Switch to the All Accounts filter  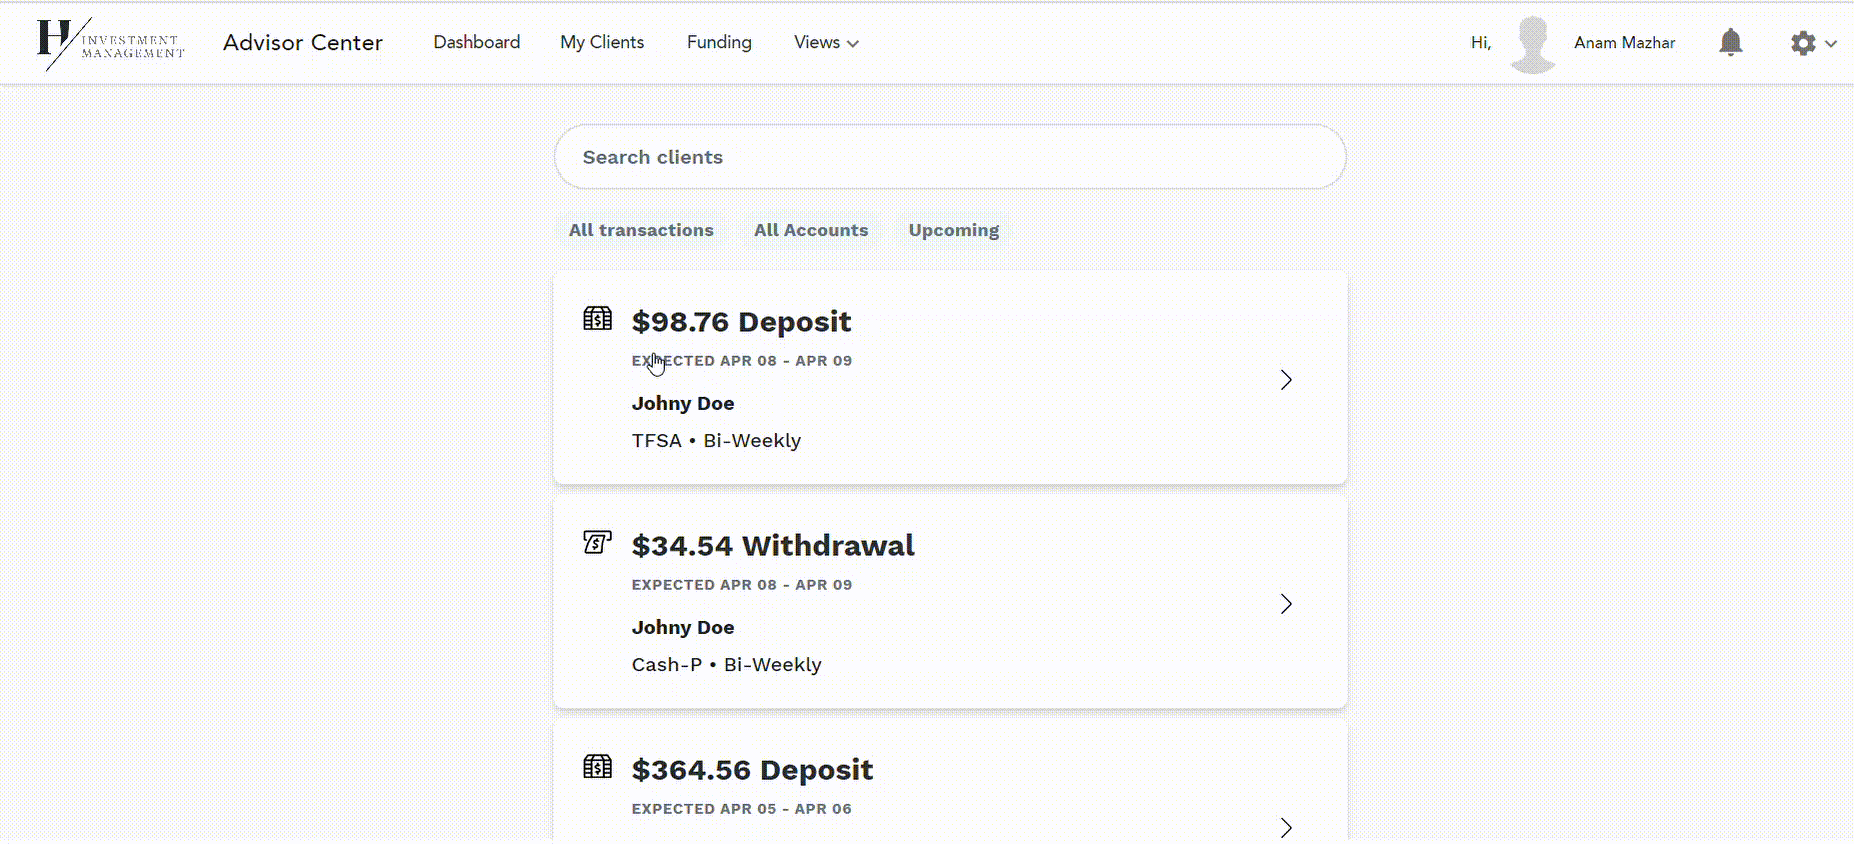point(811,230)
